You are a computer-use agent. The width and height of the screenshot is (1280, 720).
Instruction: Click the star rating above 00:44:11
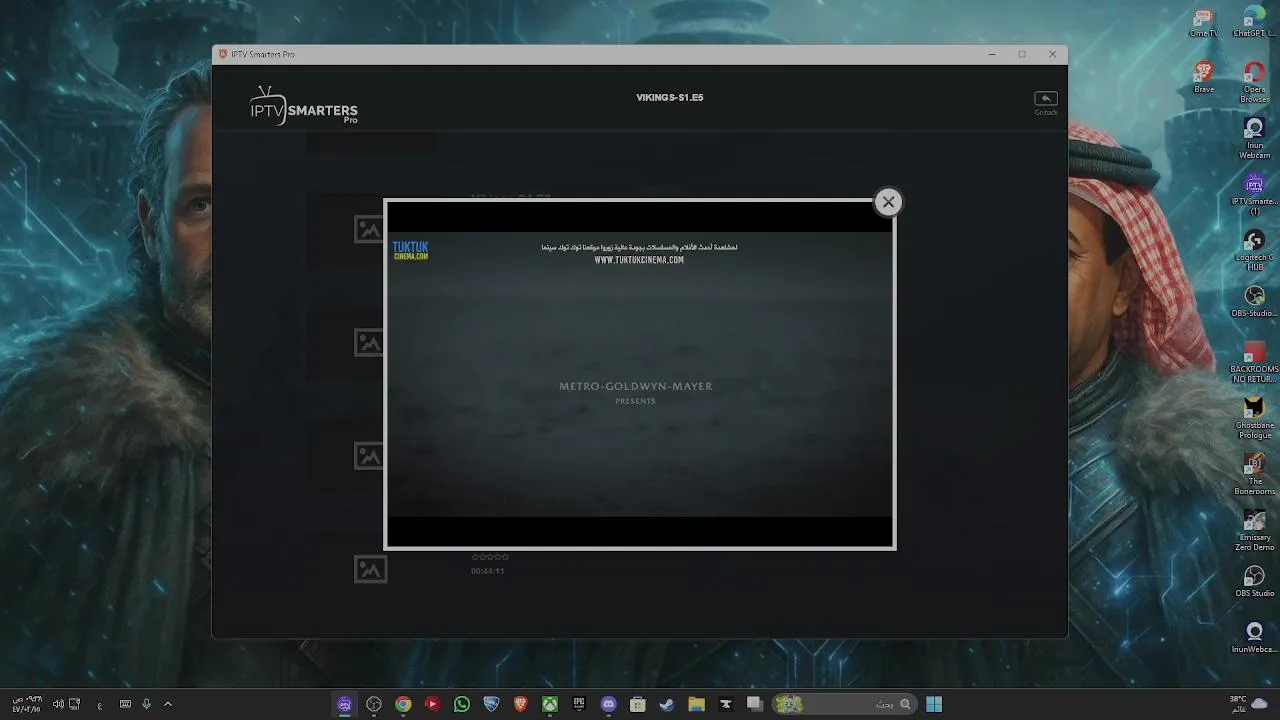(x=490, y=557)
